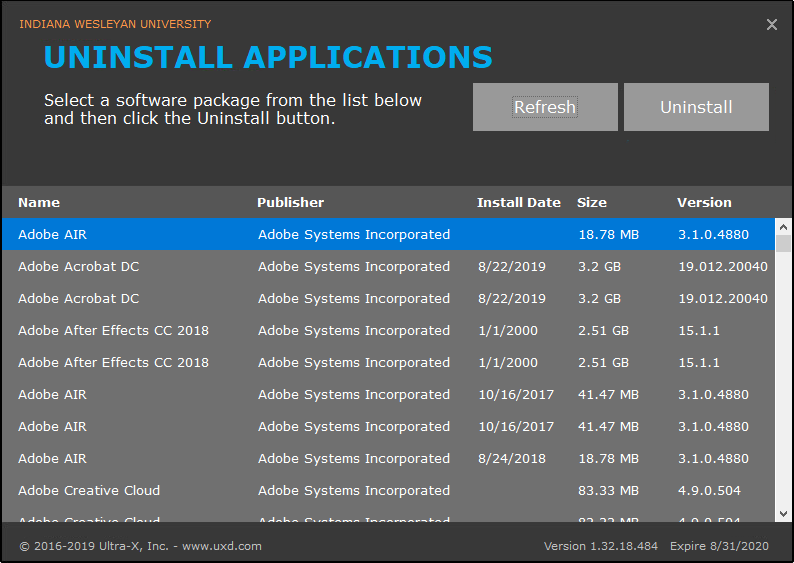Viewport: 794px width, 563px height.
Task: Click the scrollbar down arrow
Action: pos(784,513)
